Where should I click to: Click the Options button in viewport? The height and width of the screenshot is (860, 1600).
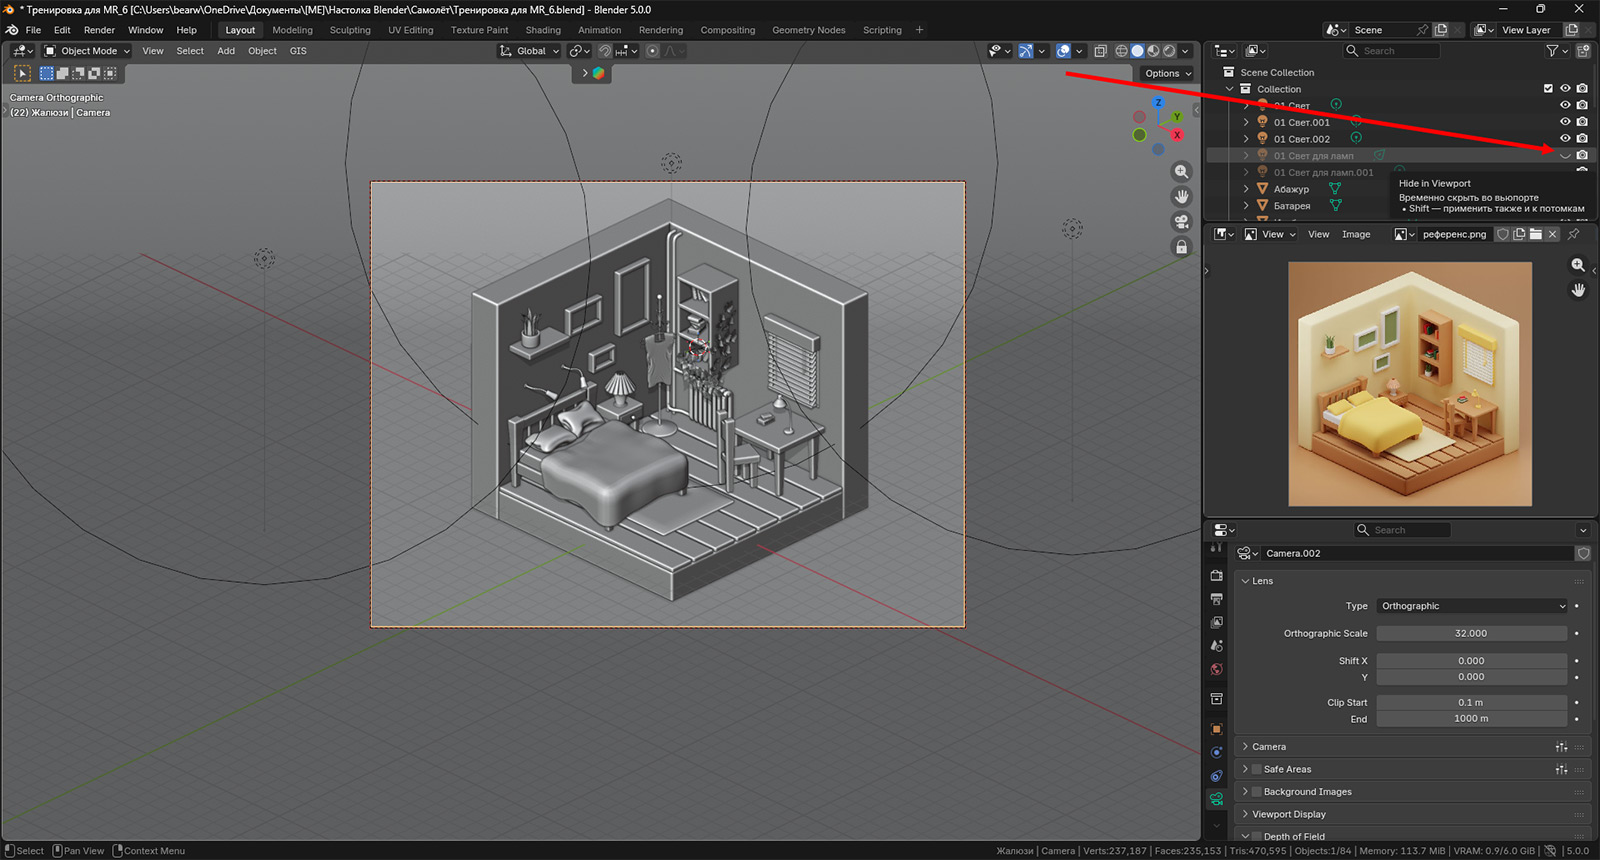click(x=1167, y=73)
